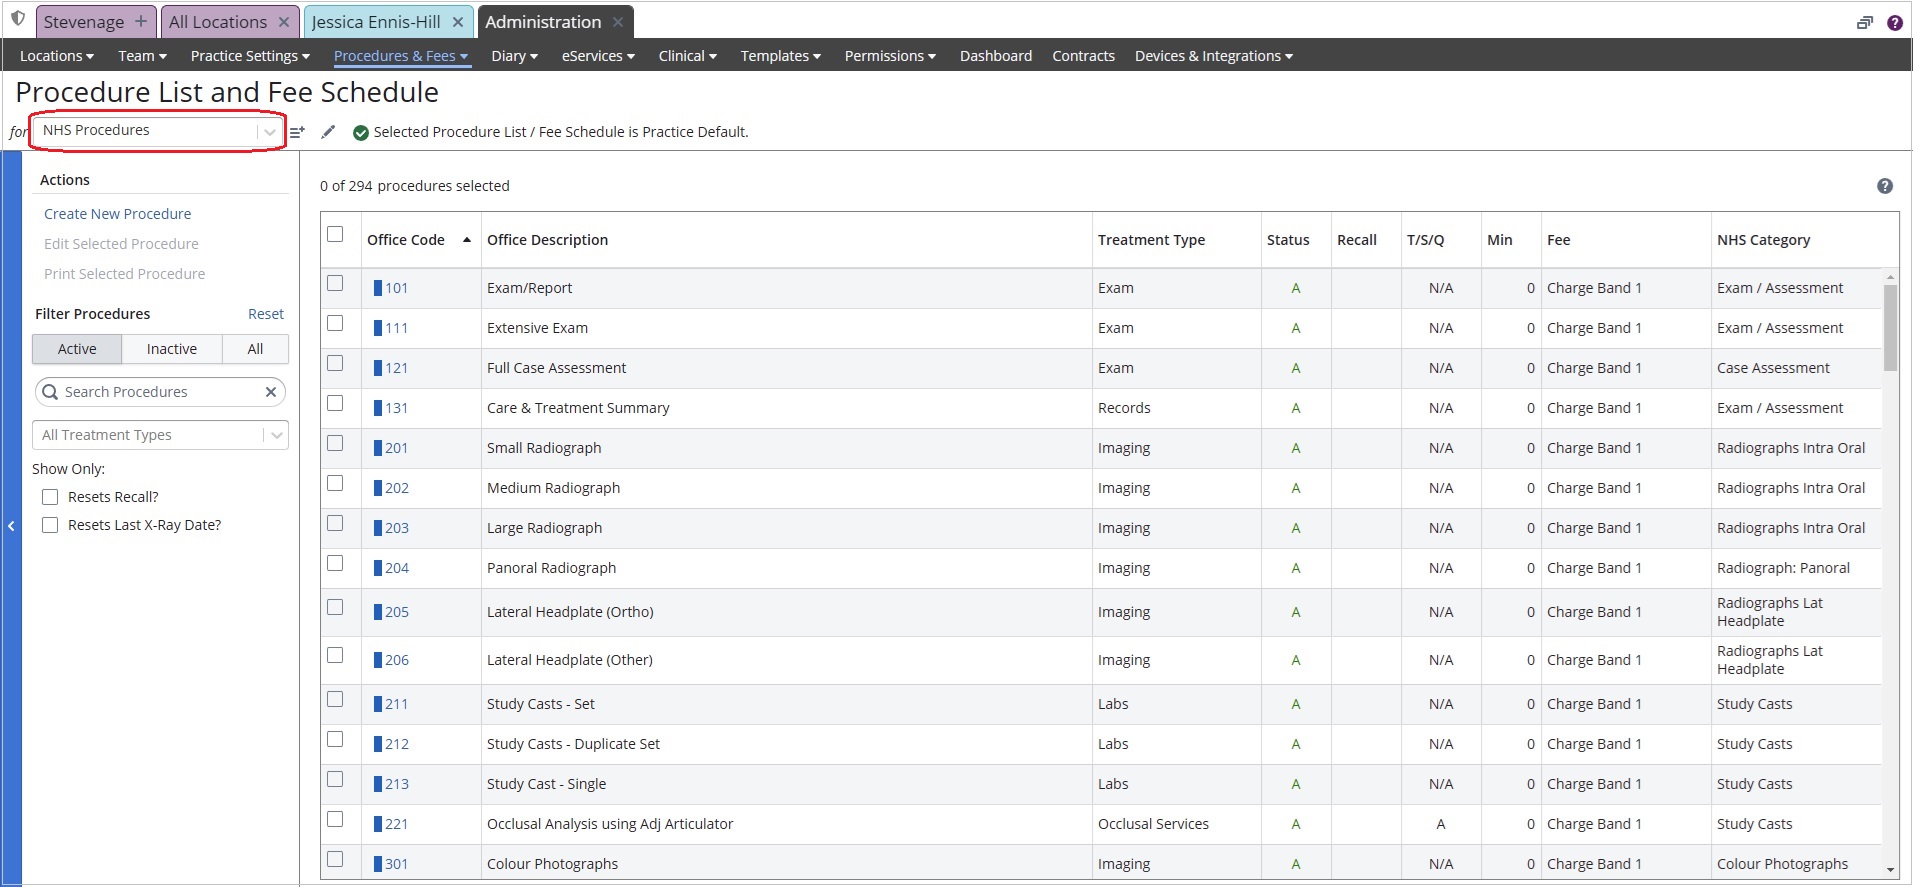Open the Dashboard menu item
Screen dimensions: 1913x887
pos(995,56)
